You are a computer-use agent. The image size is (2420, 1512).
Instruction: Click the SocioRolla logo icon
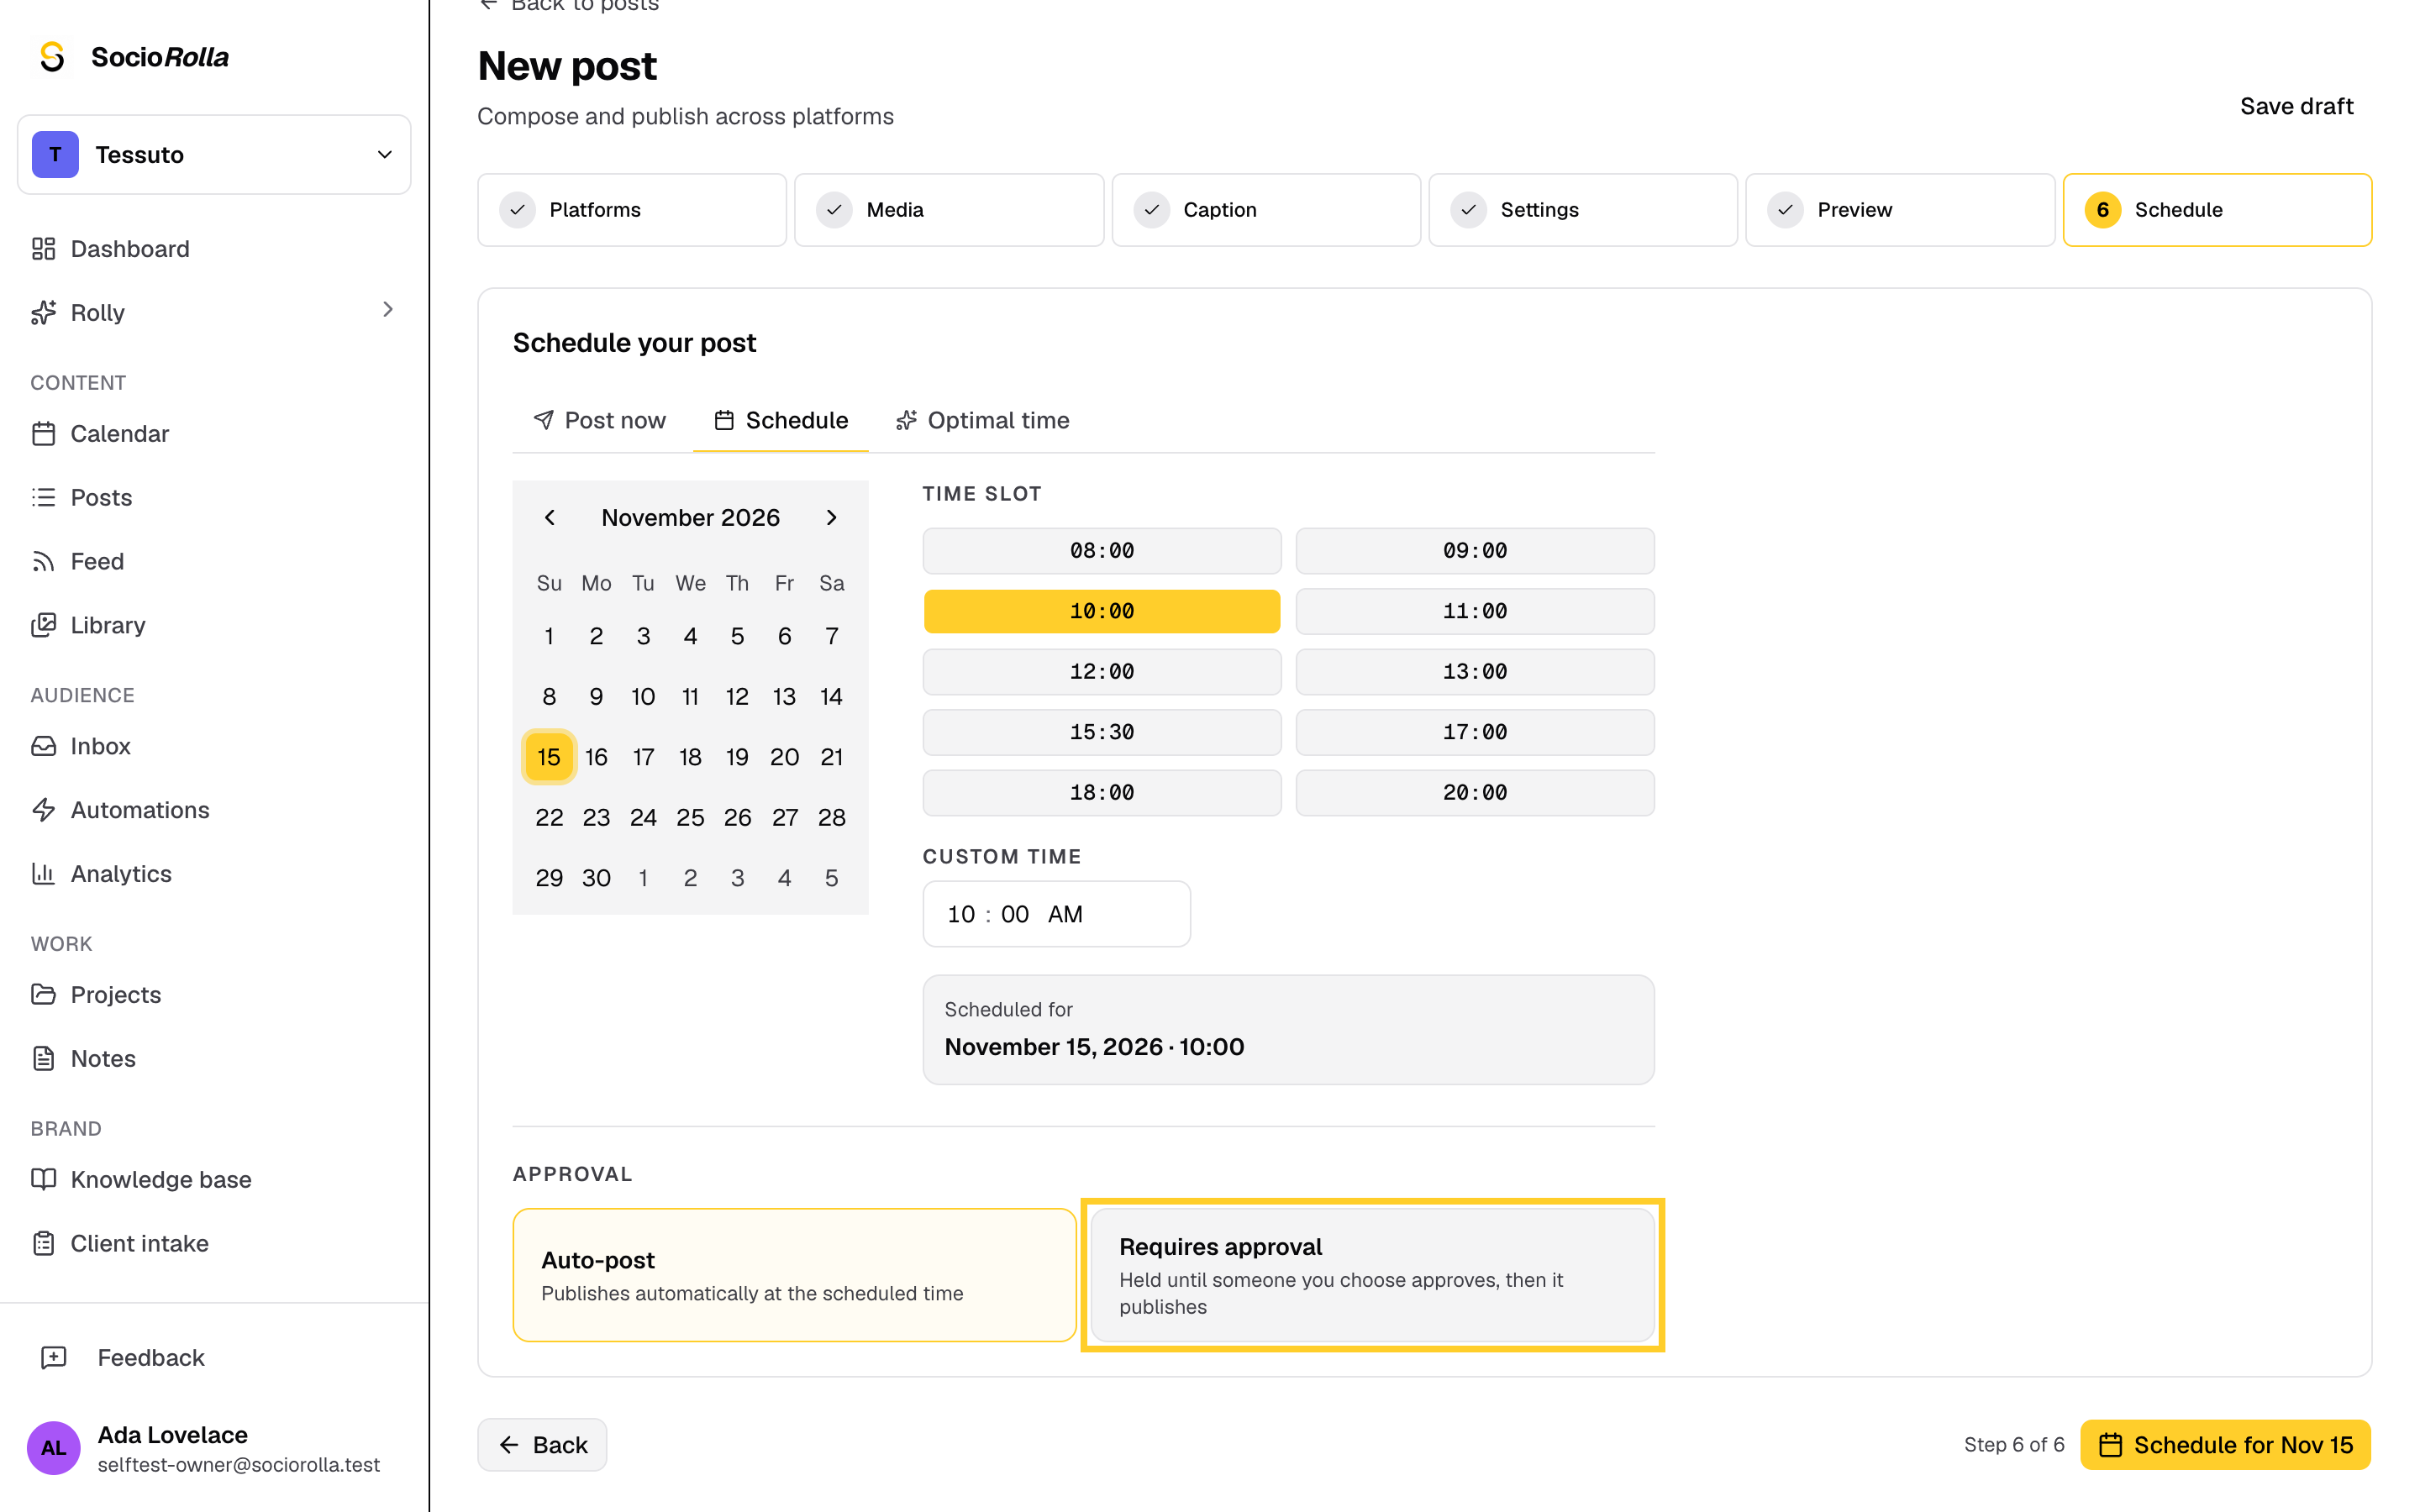pyautogui.click(x=52, y=57)
